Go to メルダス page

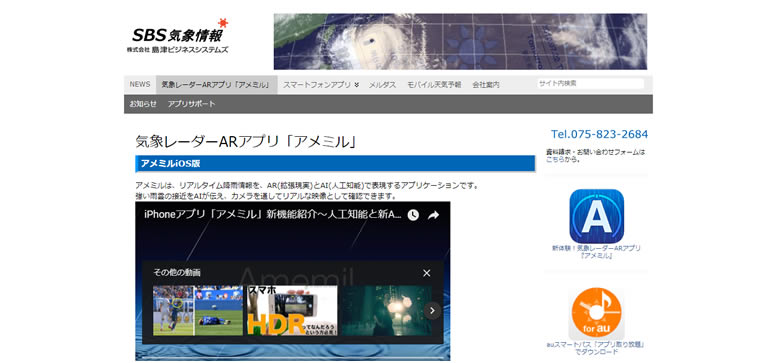click(x=382, y=85)
